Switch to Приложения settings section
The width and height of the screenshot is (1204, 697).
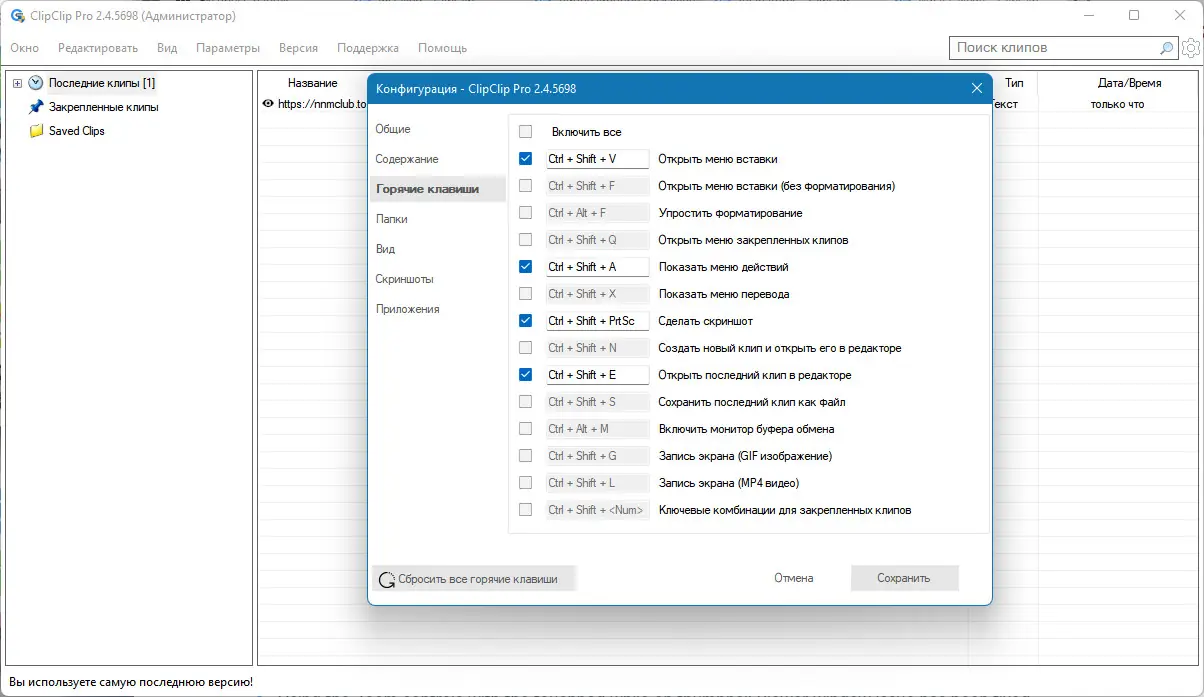[407, 309]
